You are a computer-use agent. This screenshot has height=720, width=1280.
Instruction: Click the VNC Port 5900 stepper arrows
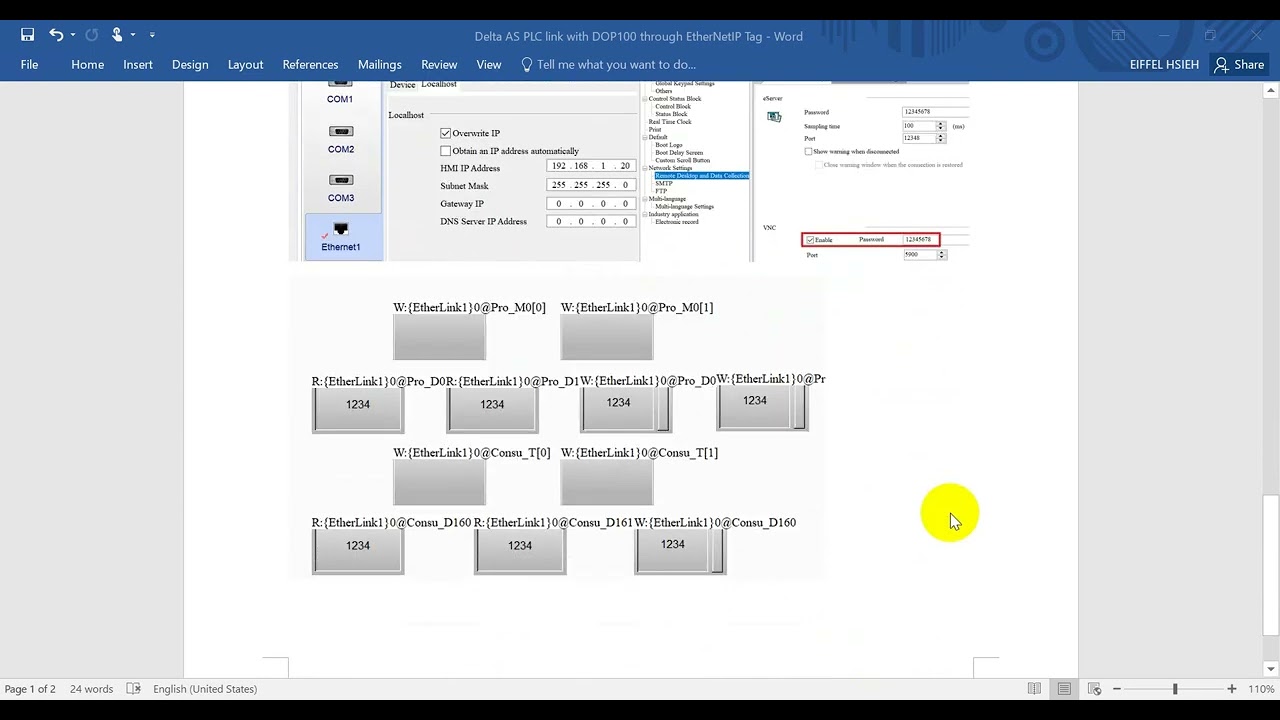coord(942,255)
